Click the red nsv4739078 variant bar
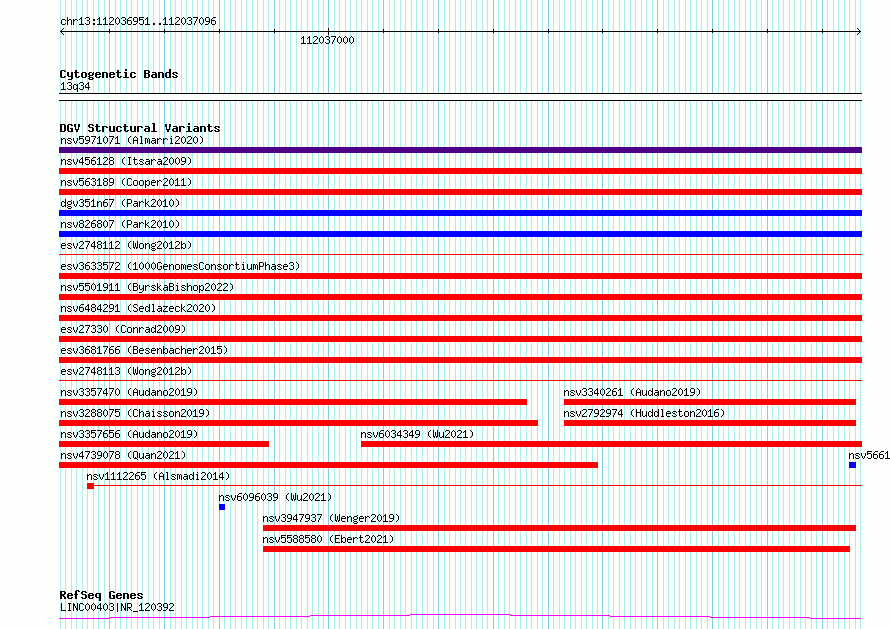The height and width of the screenshot is (629, 890). coord(329,465)
